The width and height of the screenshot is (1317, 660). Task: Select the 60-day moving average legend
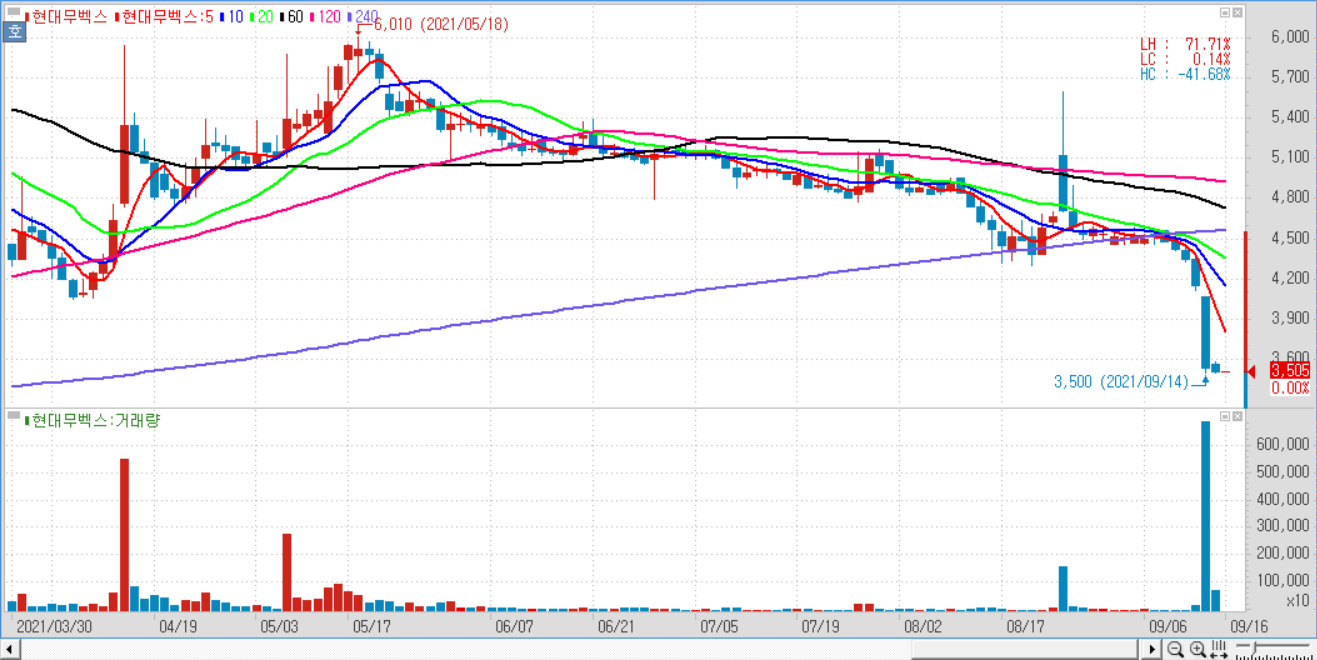pos(291,17)
